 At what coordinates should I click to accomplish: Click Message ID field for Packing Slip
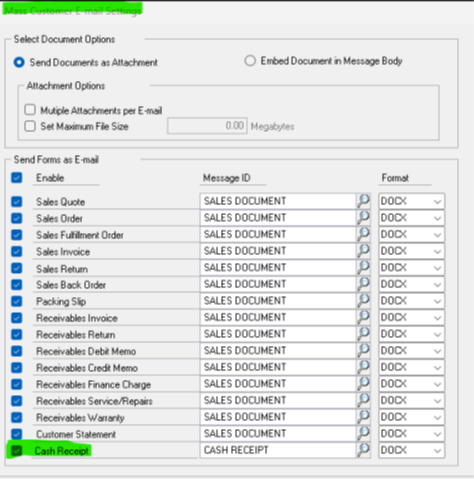278,301
